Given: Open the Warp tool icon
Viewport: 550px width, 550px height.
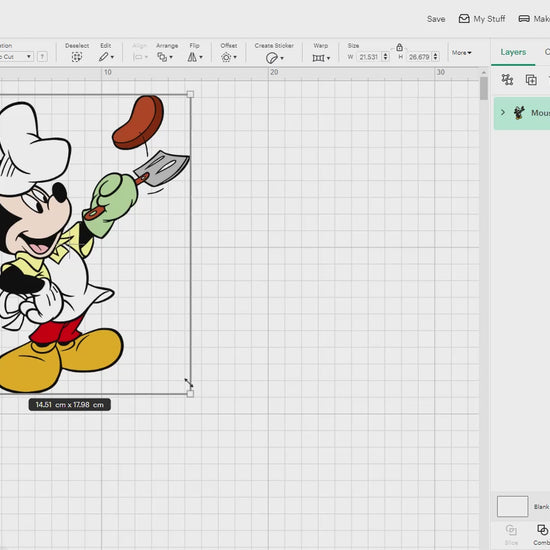Looking at the screenshot, I should [318, 58].
